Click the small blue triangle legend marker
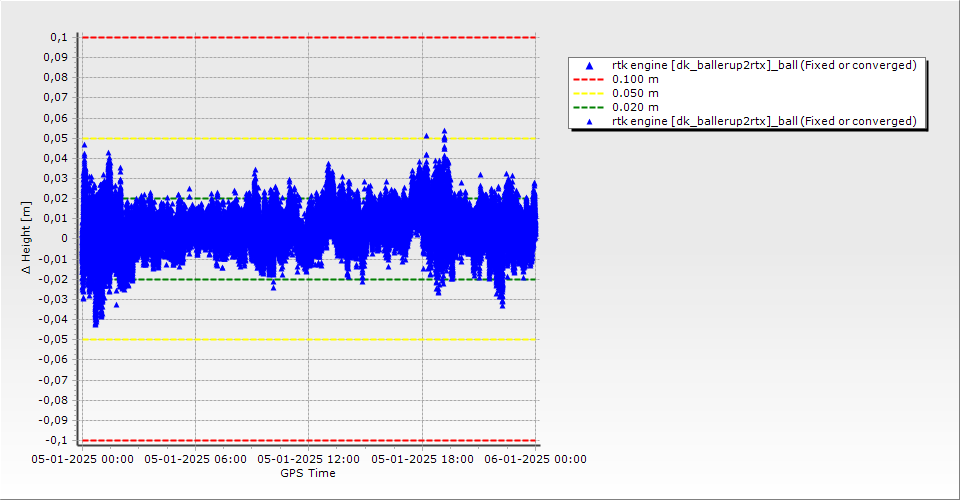Viewport: 960px width, 500px height. 589,122
